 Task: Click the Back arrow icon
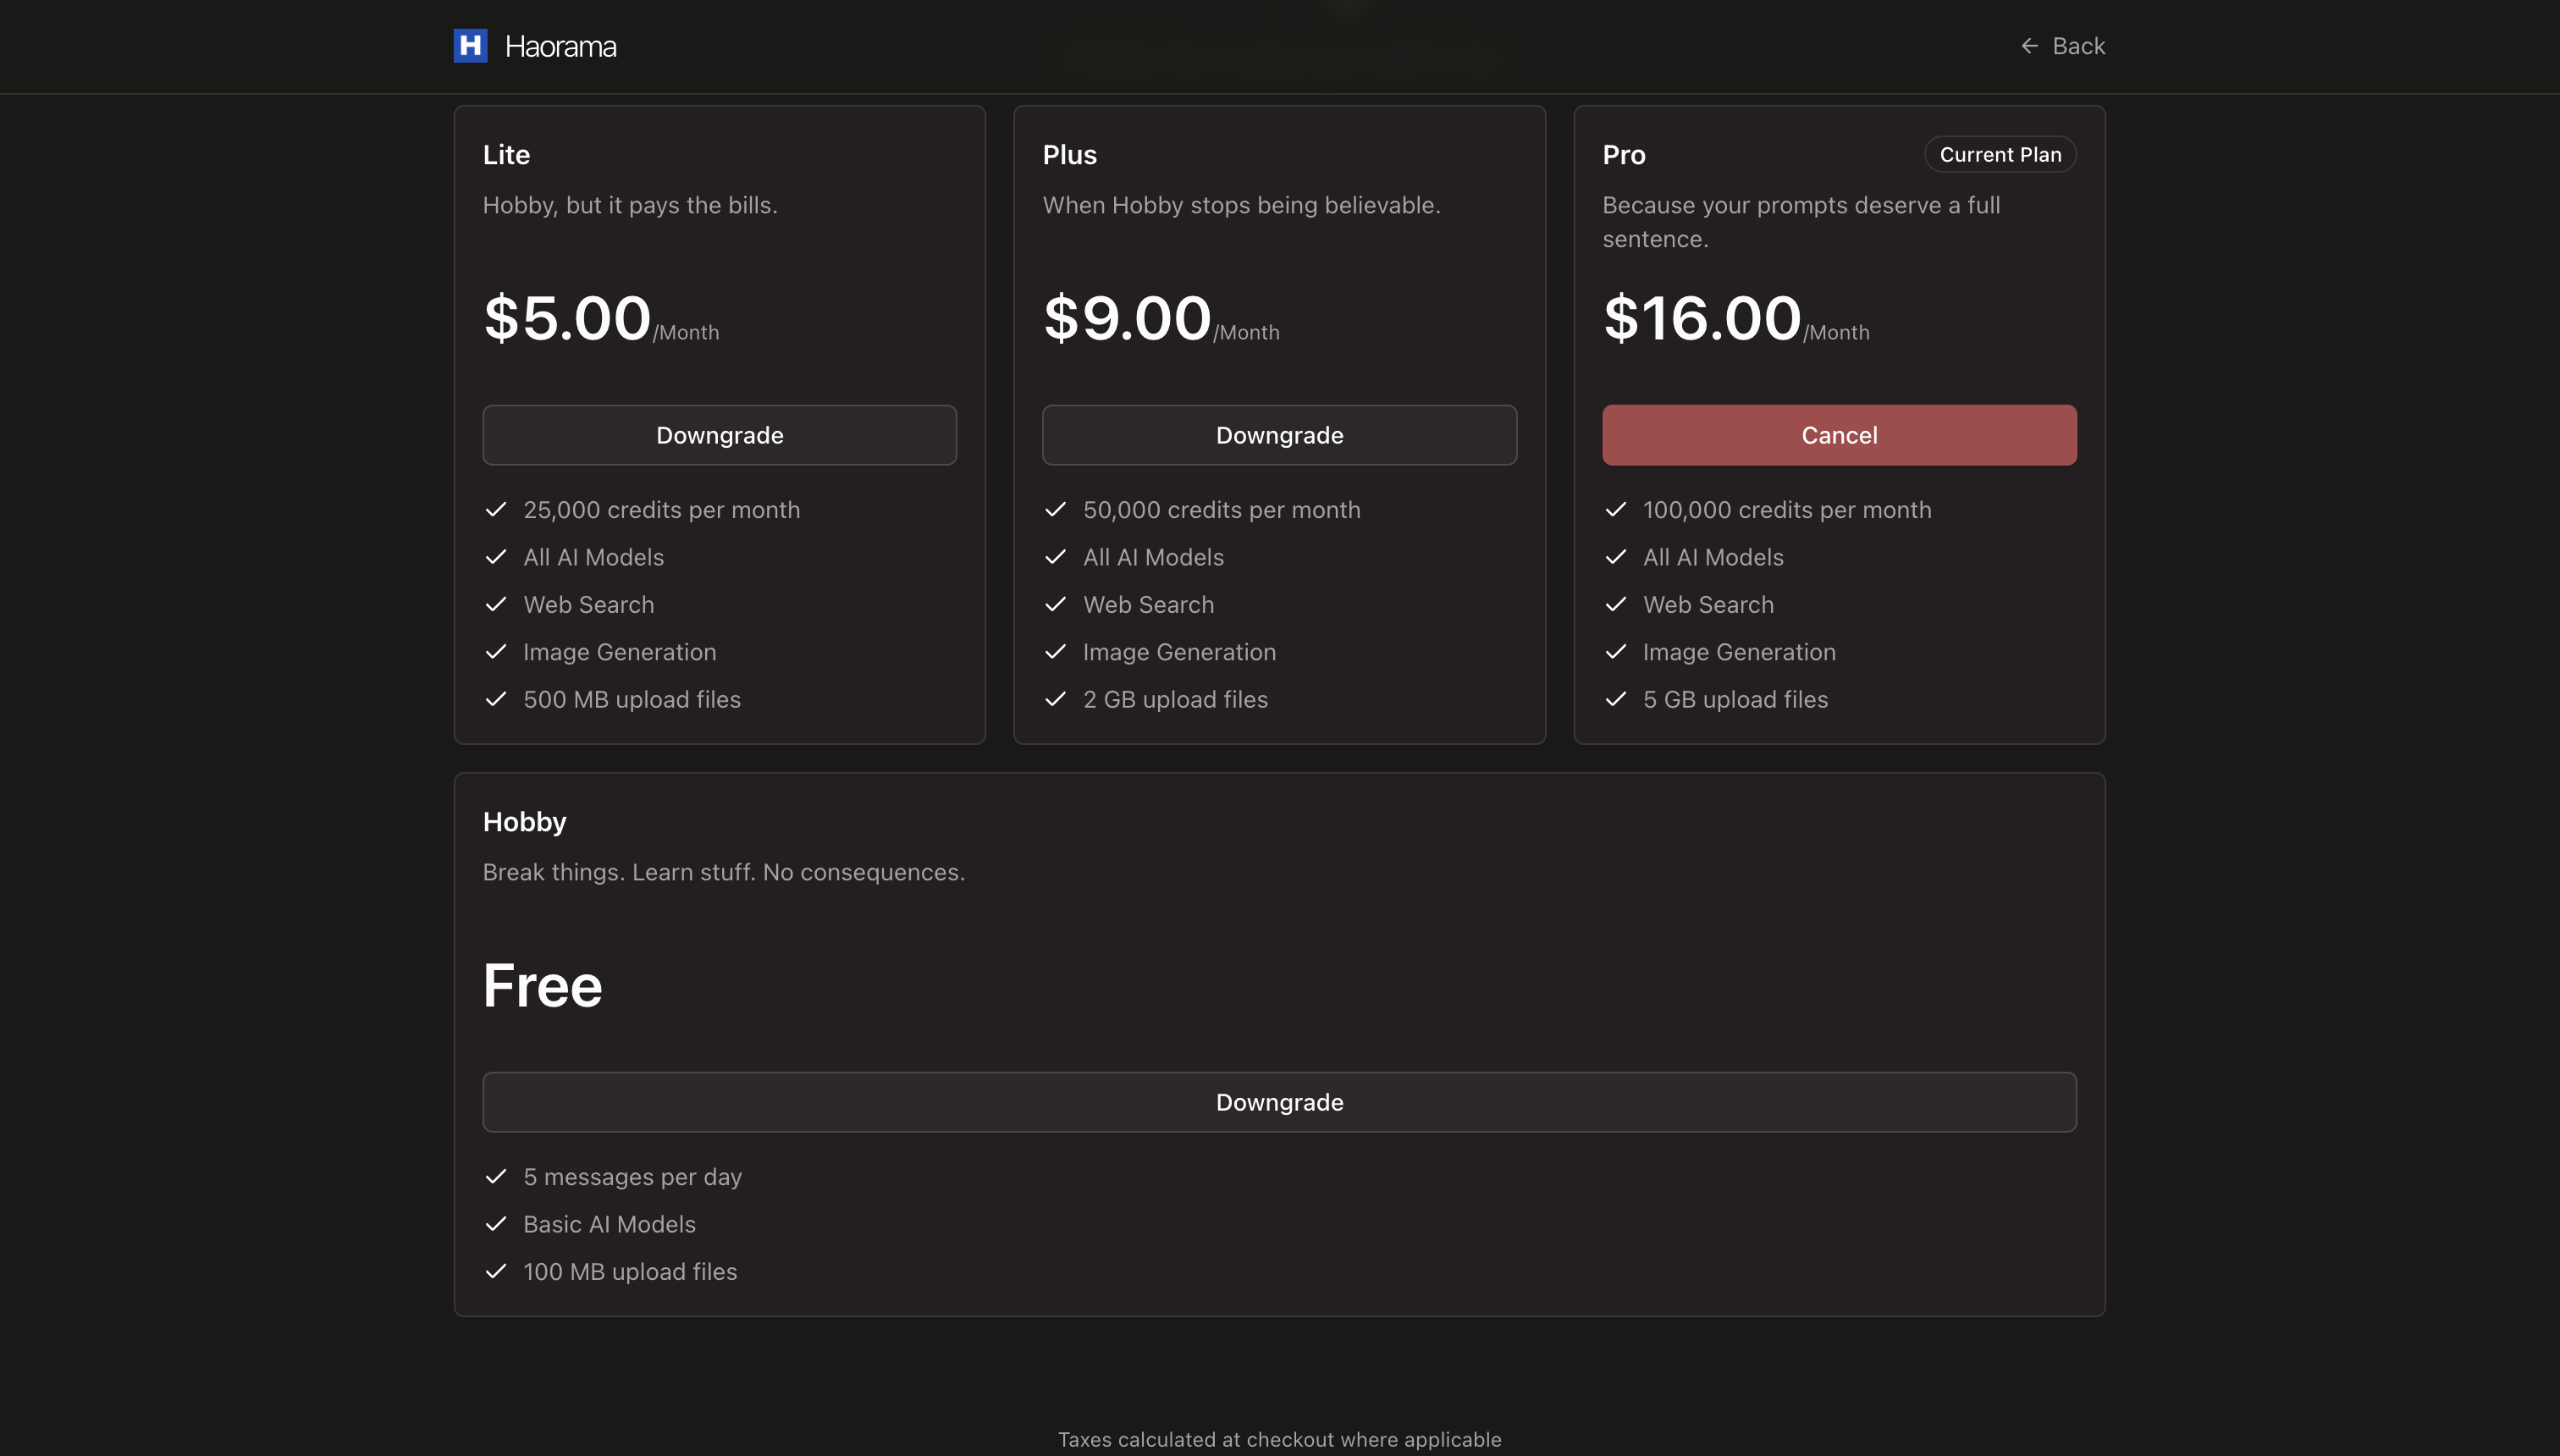tap(2029, 46)
